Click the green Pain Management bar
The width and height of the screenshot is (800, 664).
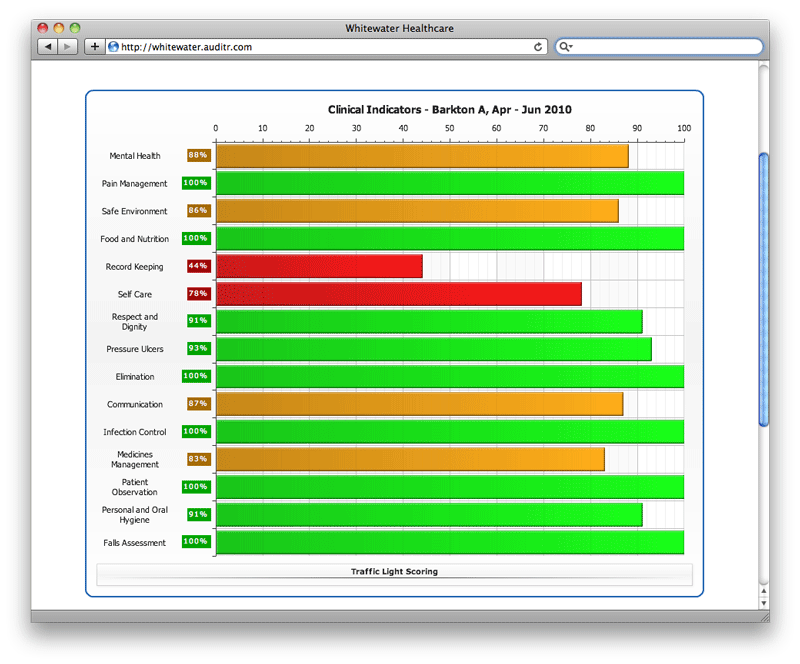(x=449, y=183)
